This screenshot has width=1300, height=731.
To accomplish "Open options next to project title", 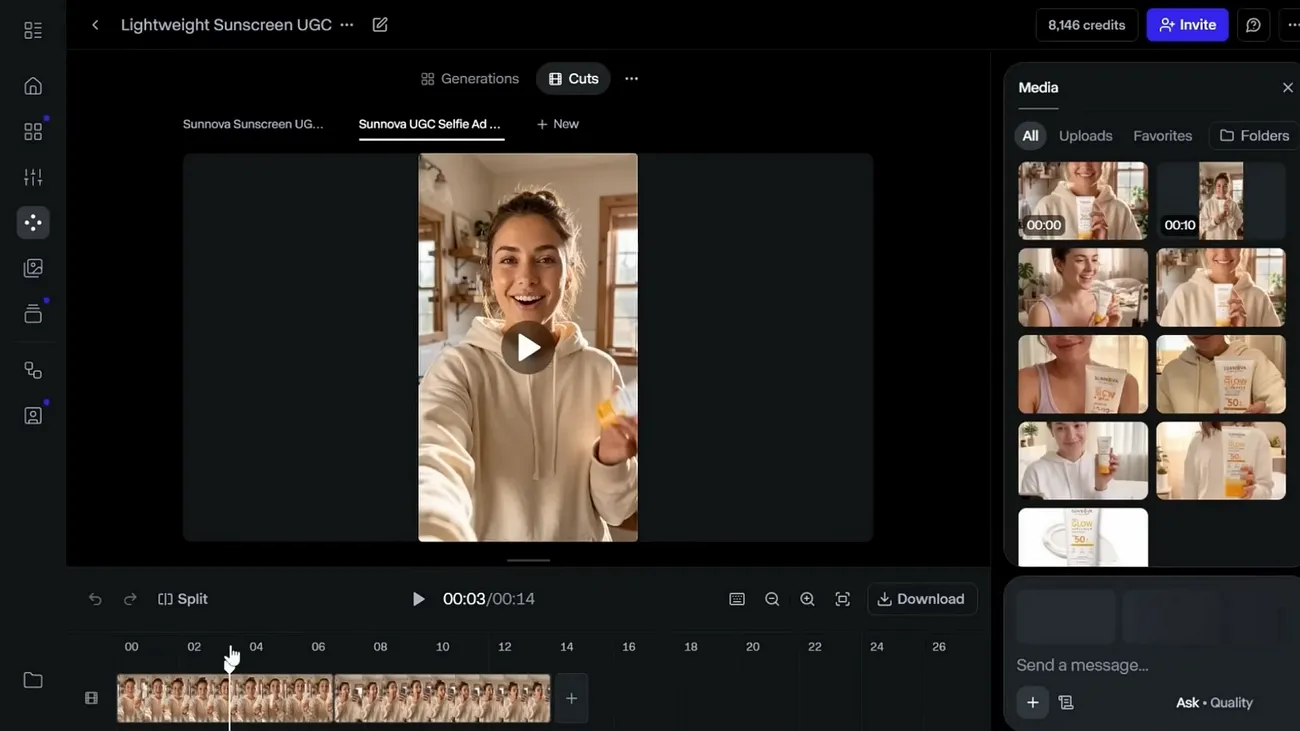I will (347, 25).
